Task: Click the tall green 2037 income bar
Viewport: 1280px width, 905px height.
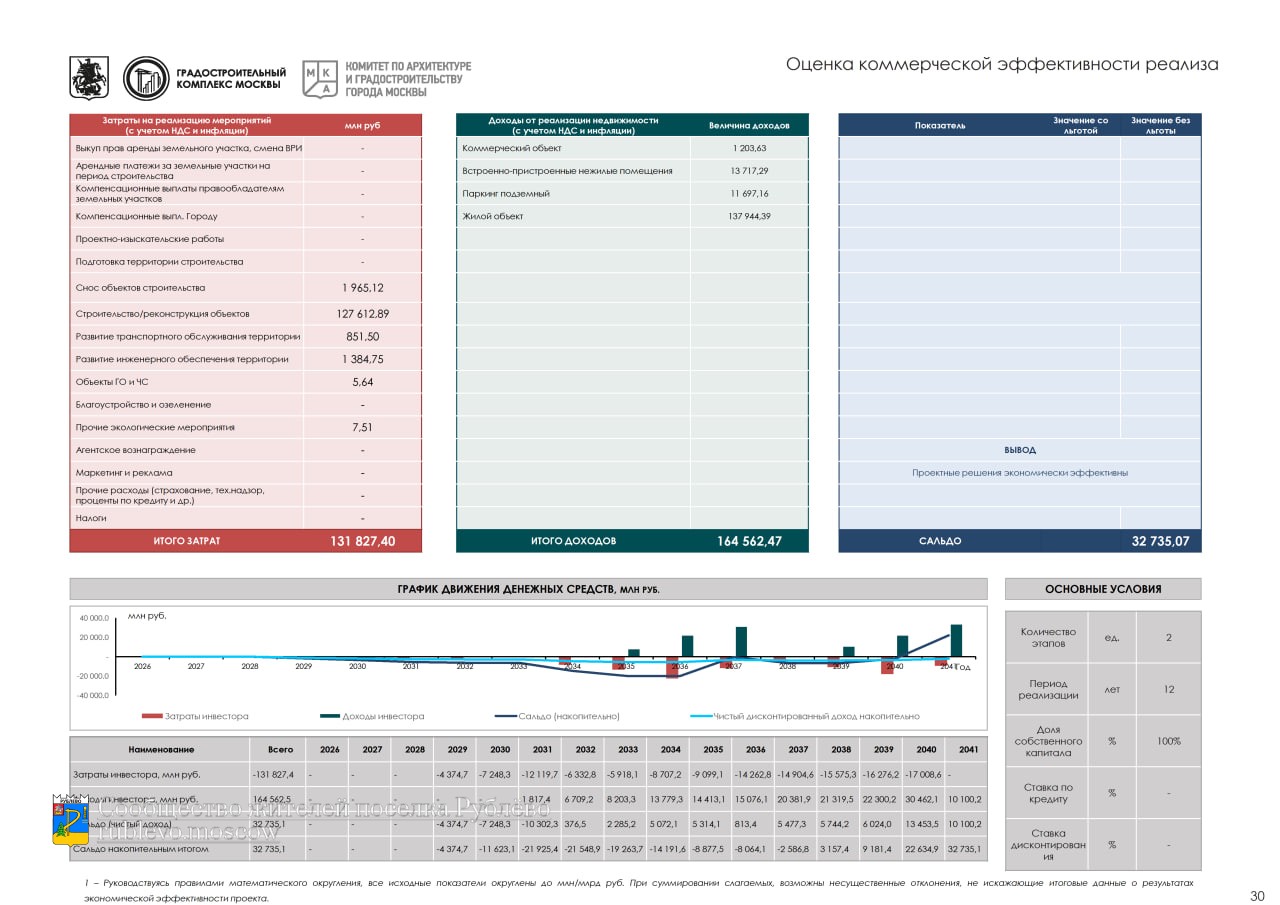Action: 741,641
